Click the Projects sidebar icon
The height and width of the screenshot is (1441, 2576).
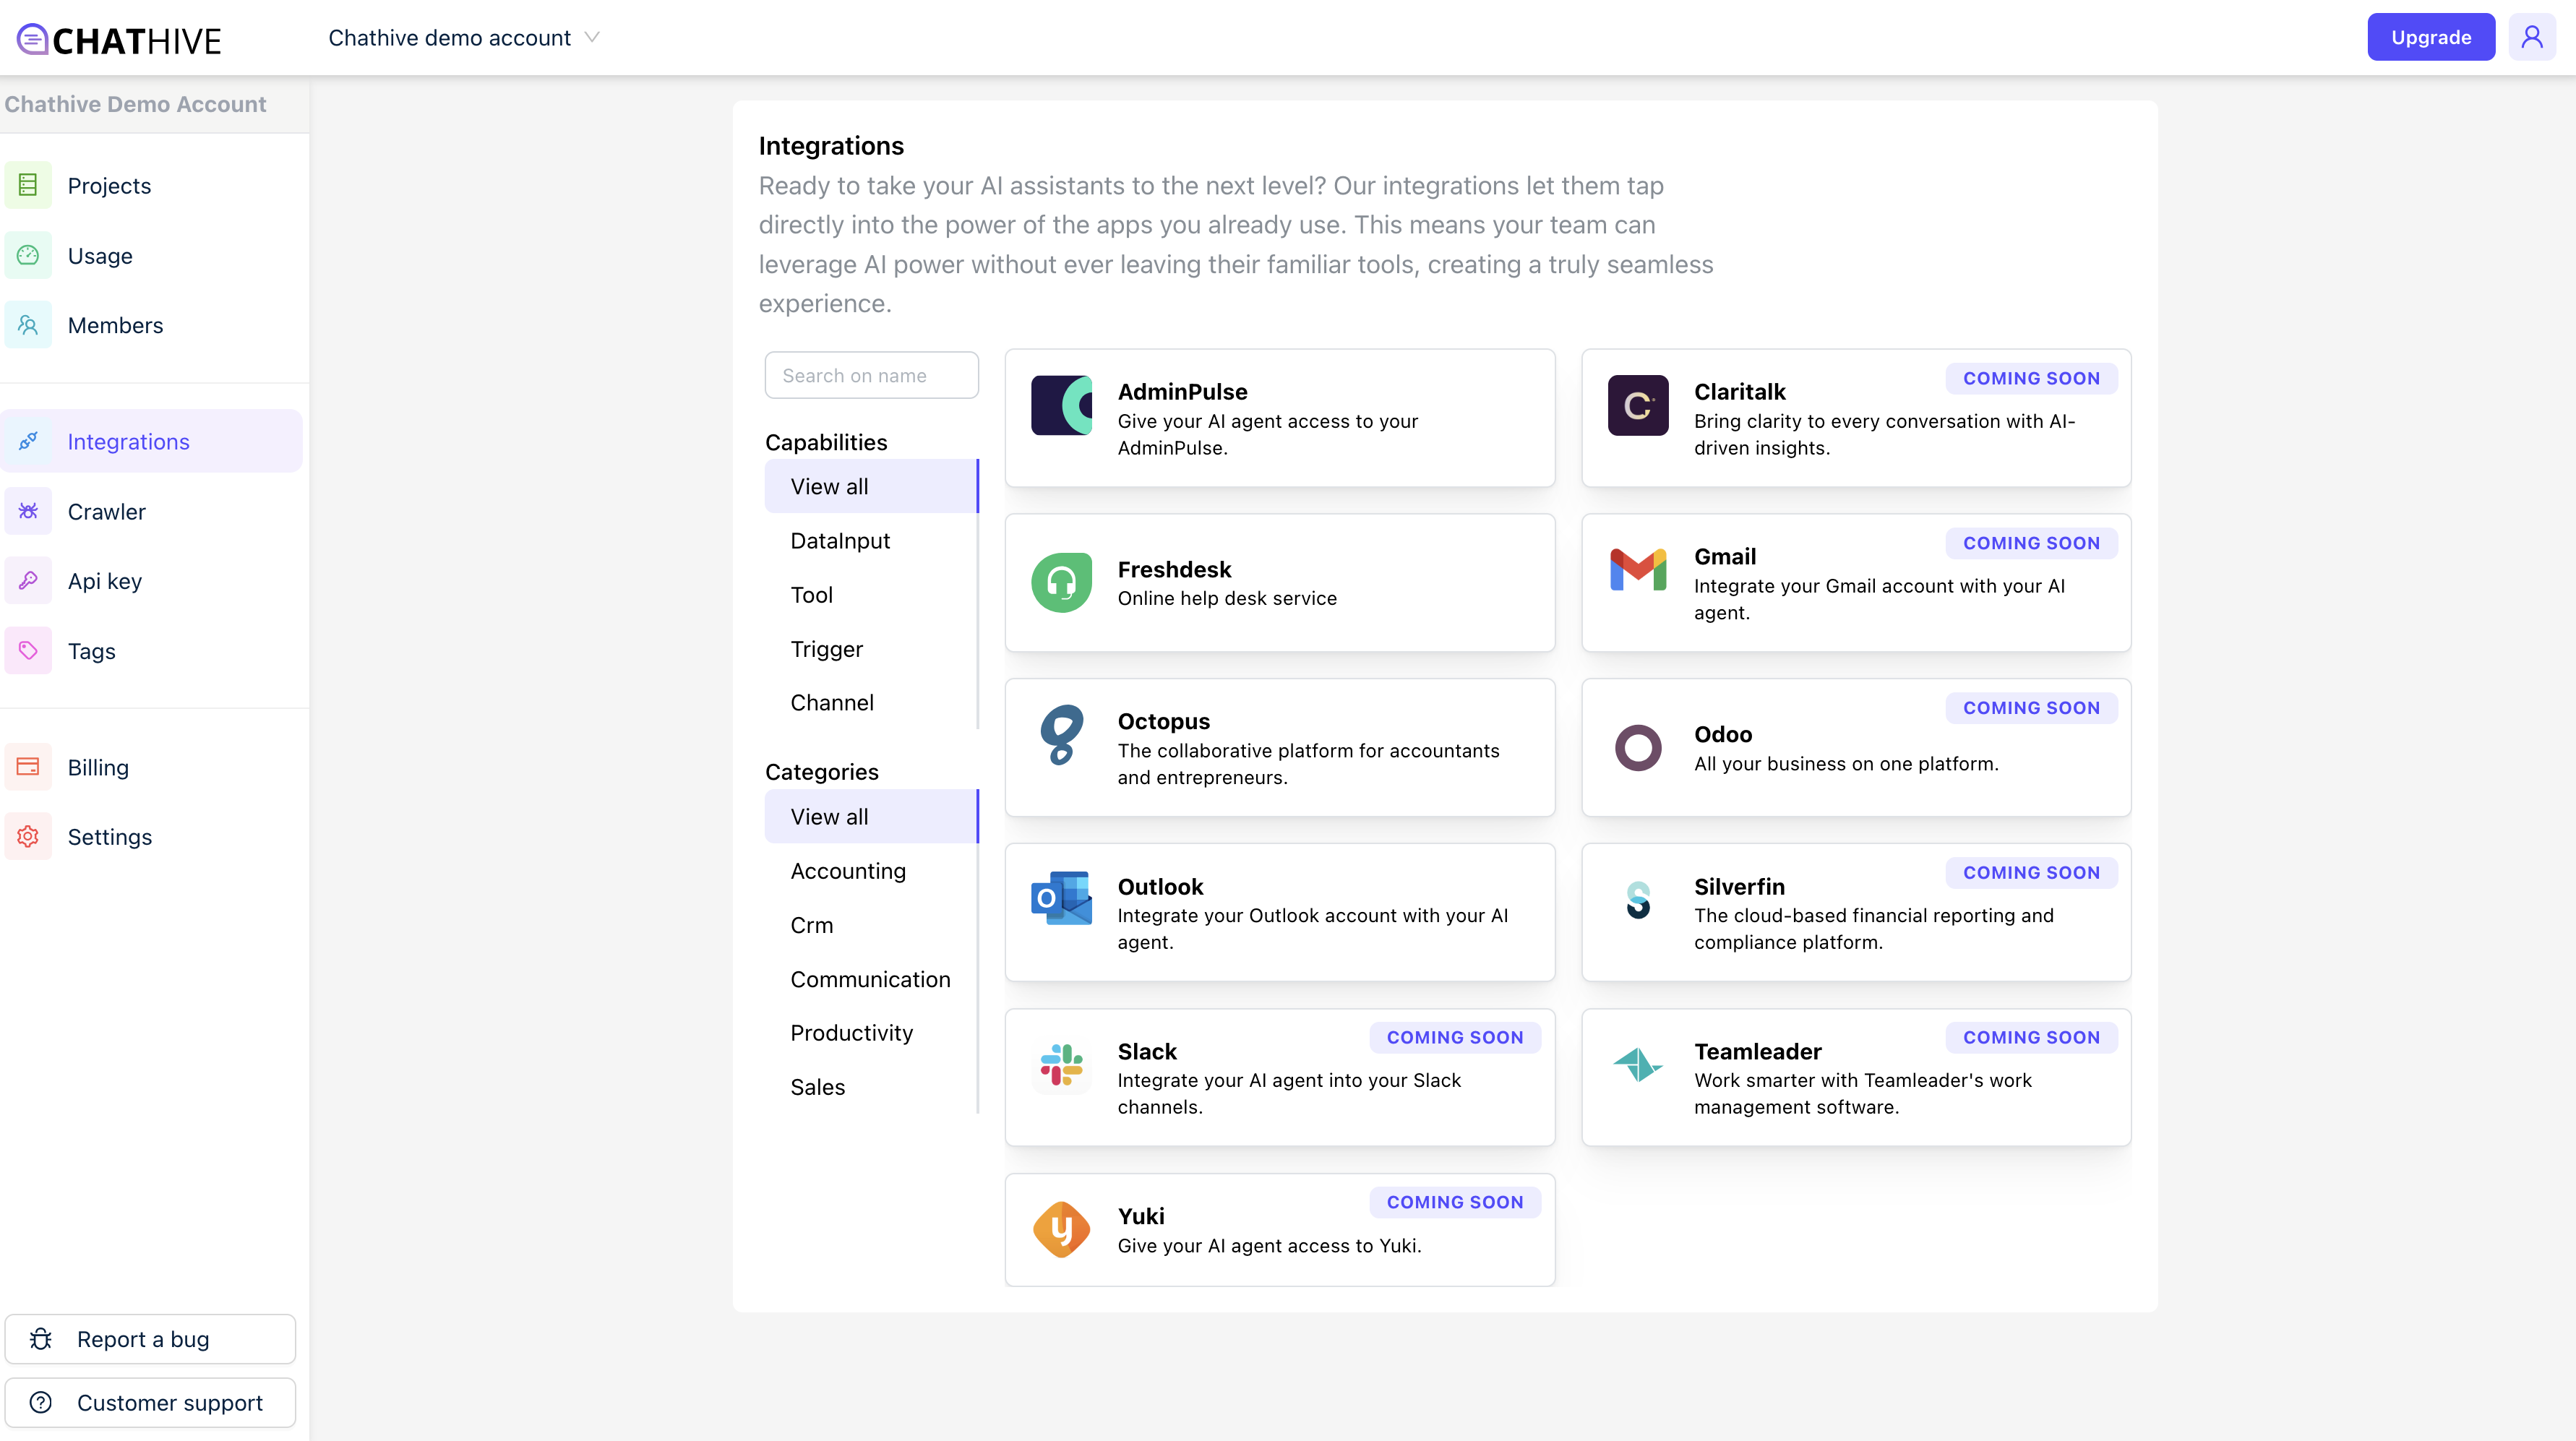click(28, 186)
